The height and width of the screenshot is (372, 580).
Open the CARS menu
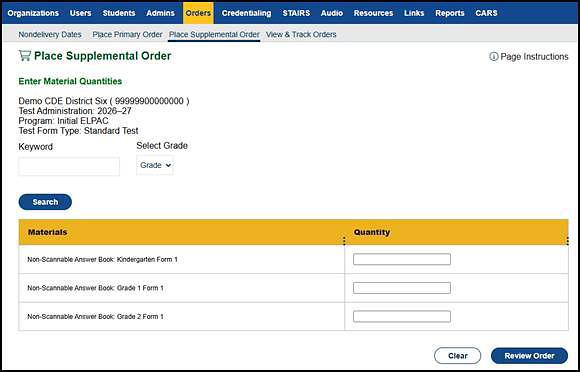486,13
